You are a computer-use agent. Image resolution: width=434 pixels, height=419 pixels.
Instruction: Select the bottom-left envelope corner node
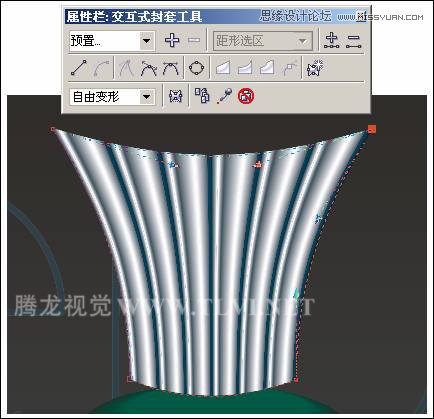(130, 378)
